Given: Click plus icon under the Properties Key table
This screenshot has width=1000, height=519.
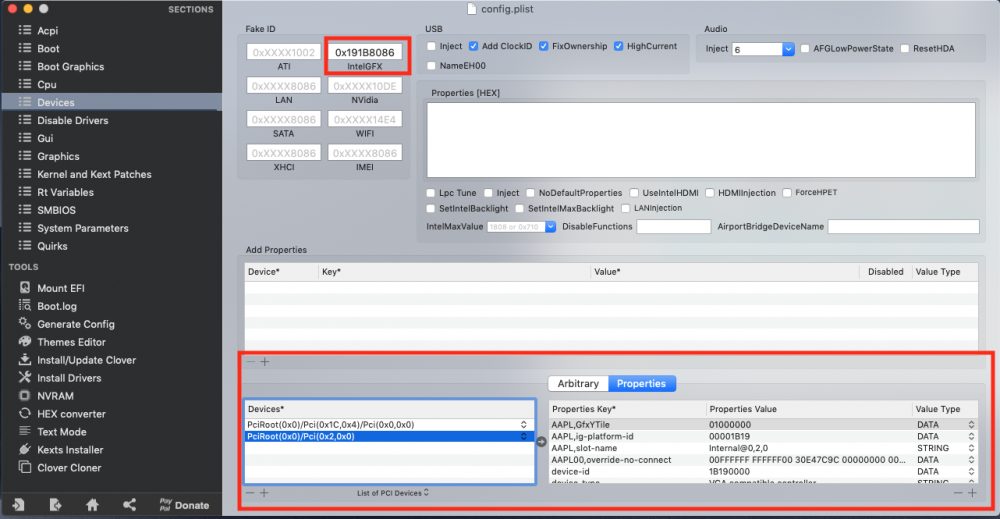Looking at the screenshot, I should (972, 492).
